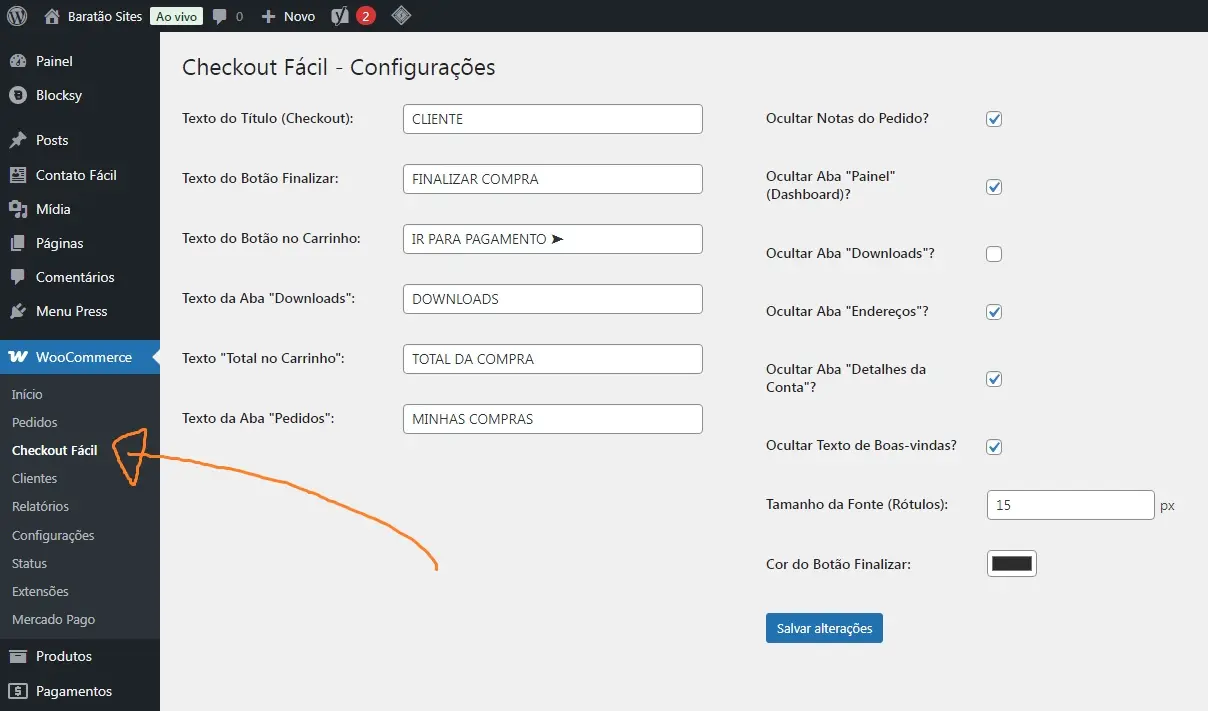Open the WooCommerce Pedidos submenu item
This screenshot has height=711, width=1208.
(x=35, y=422)
